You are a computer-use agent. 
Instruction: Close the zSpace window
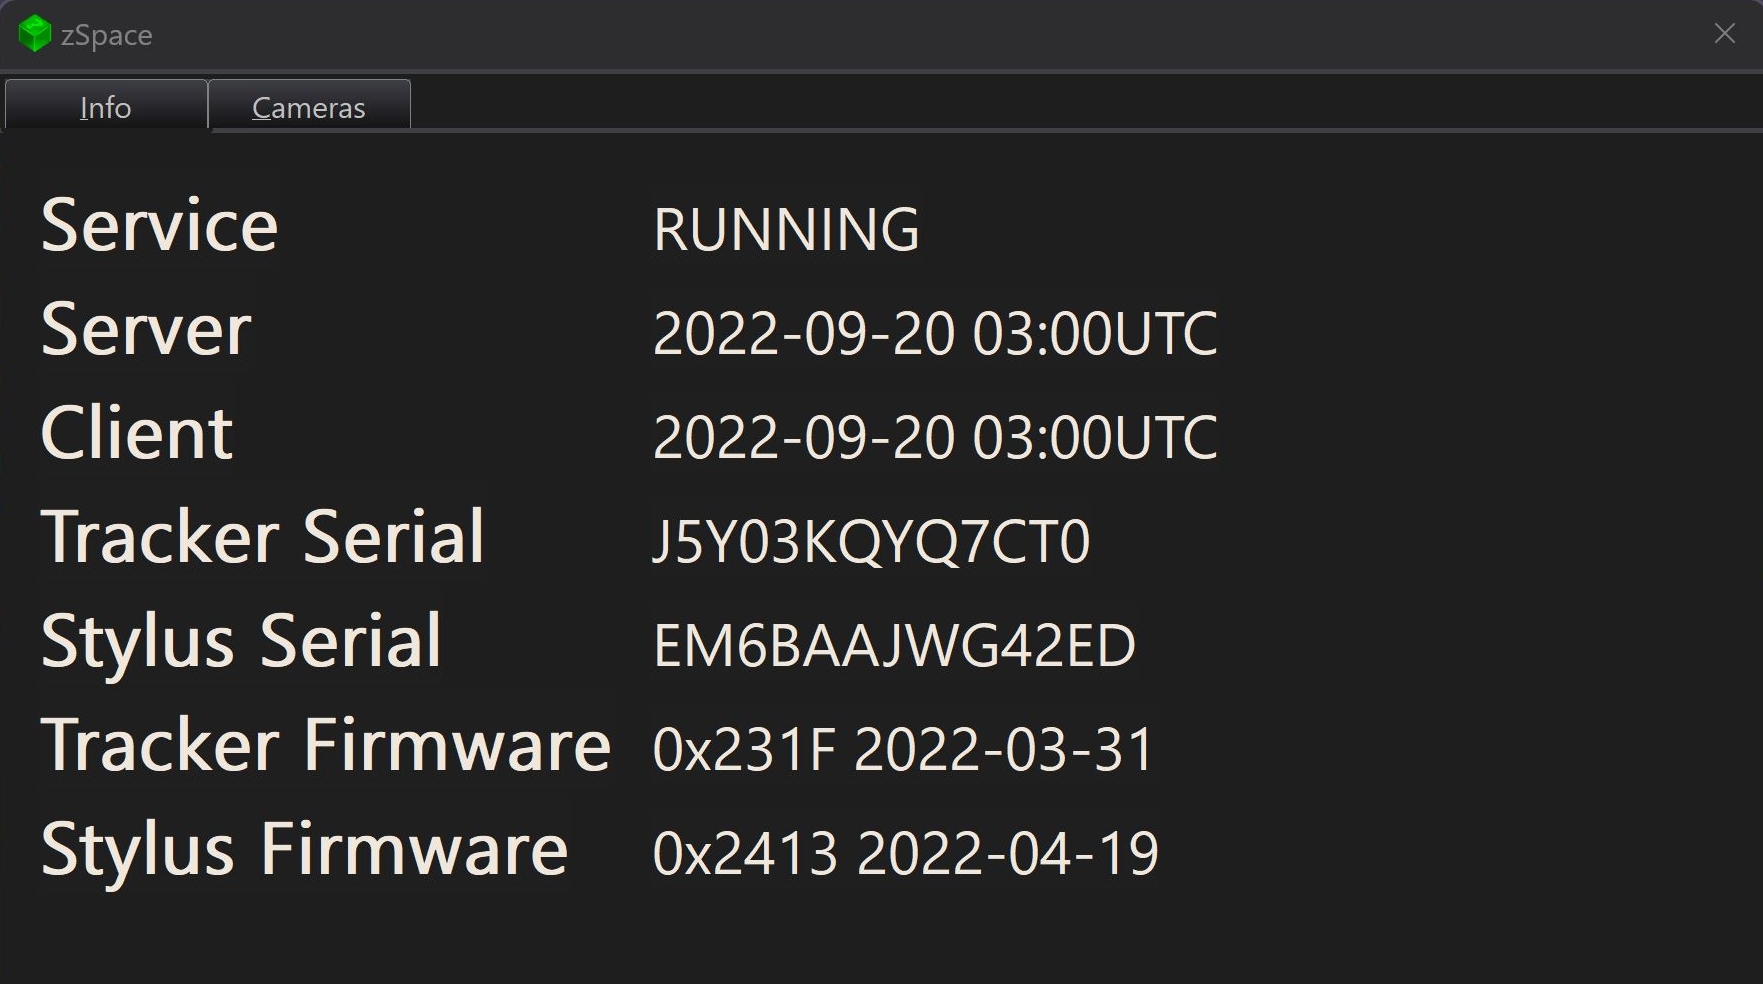(1724, 34)
